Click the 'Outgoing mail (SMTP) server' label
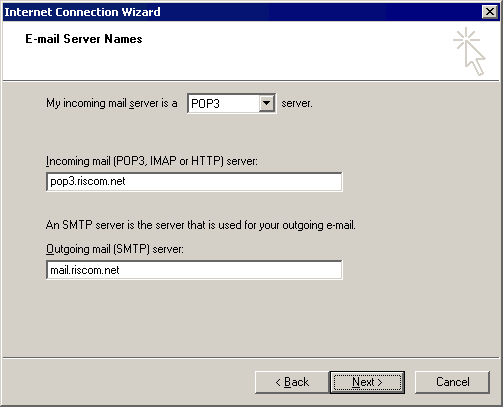 [x=115, y=249]
